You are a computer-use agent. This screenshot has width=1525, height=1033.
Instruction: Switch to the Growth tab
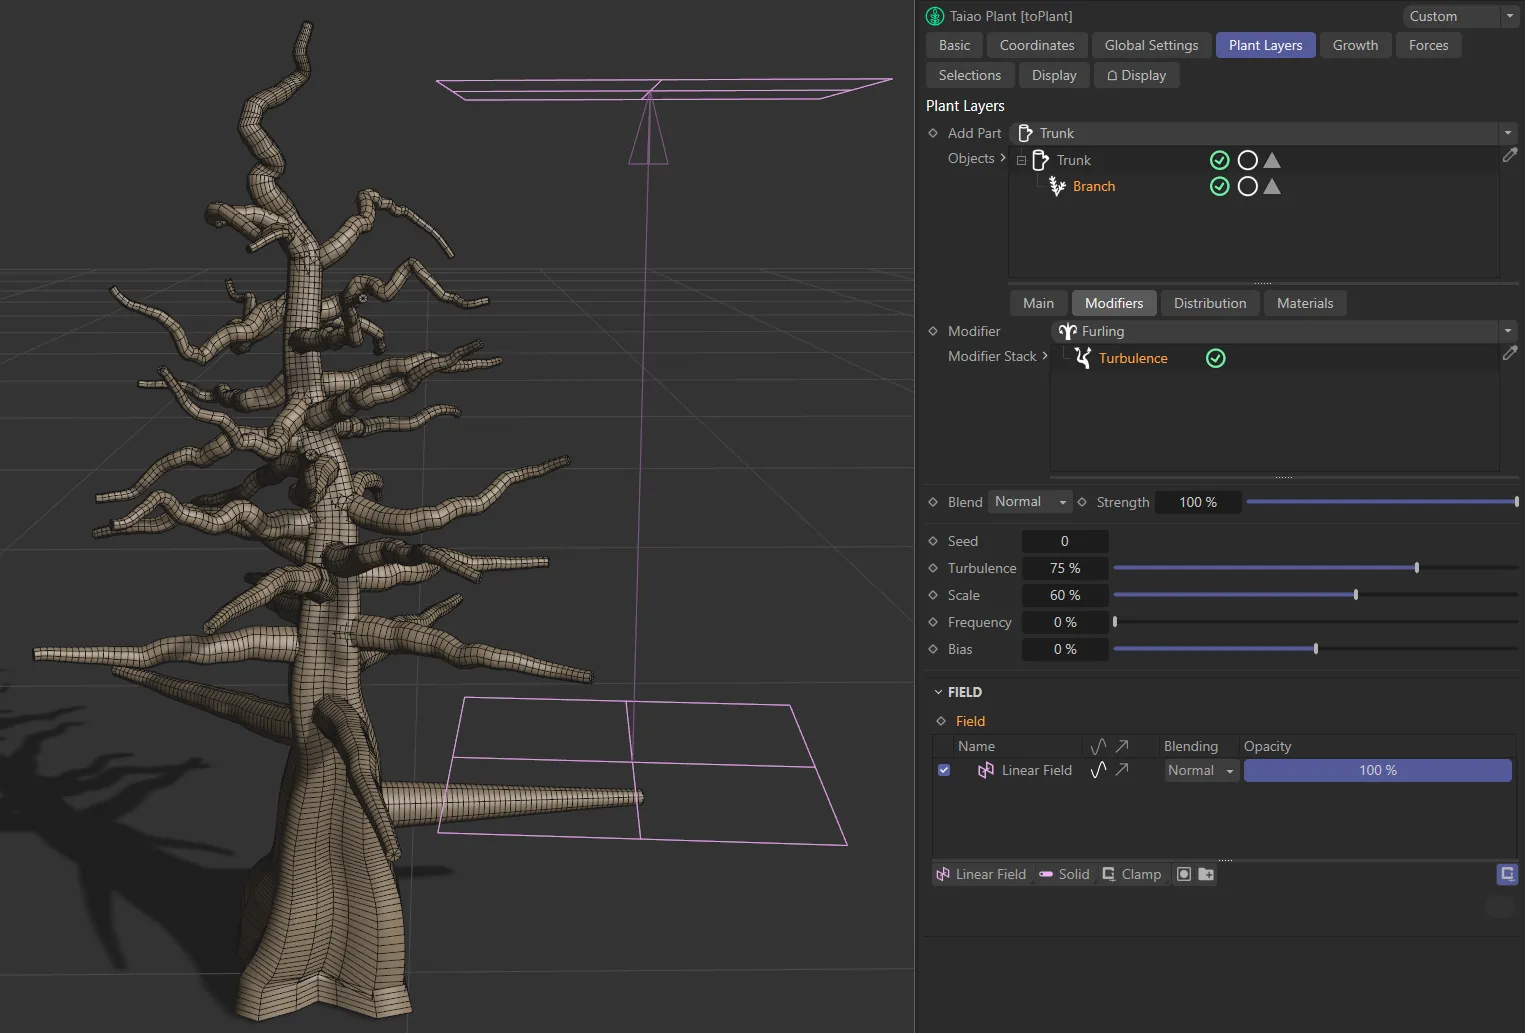point(1355,45)
